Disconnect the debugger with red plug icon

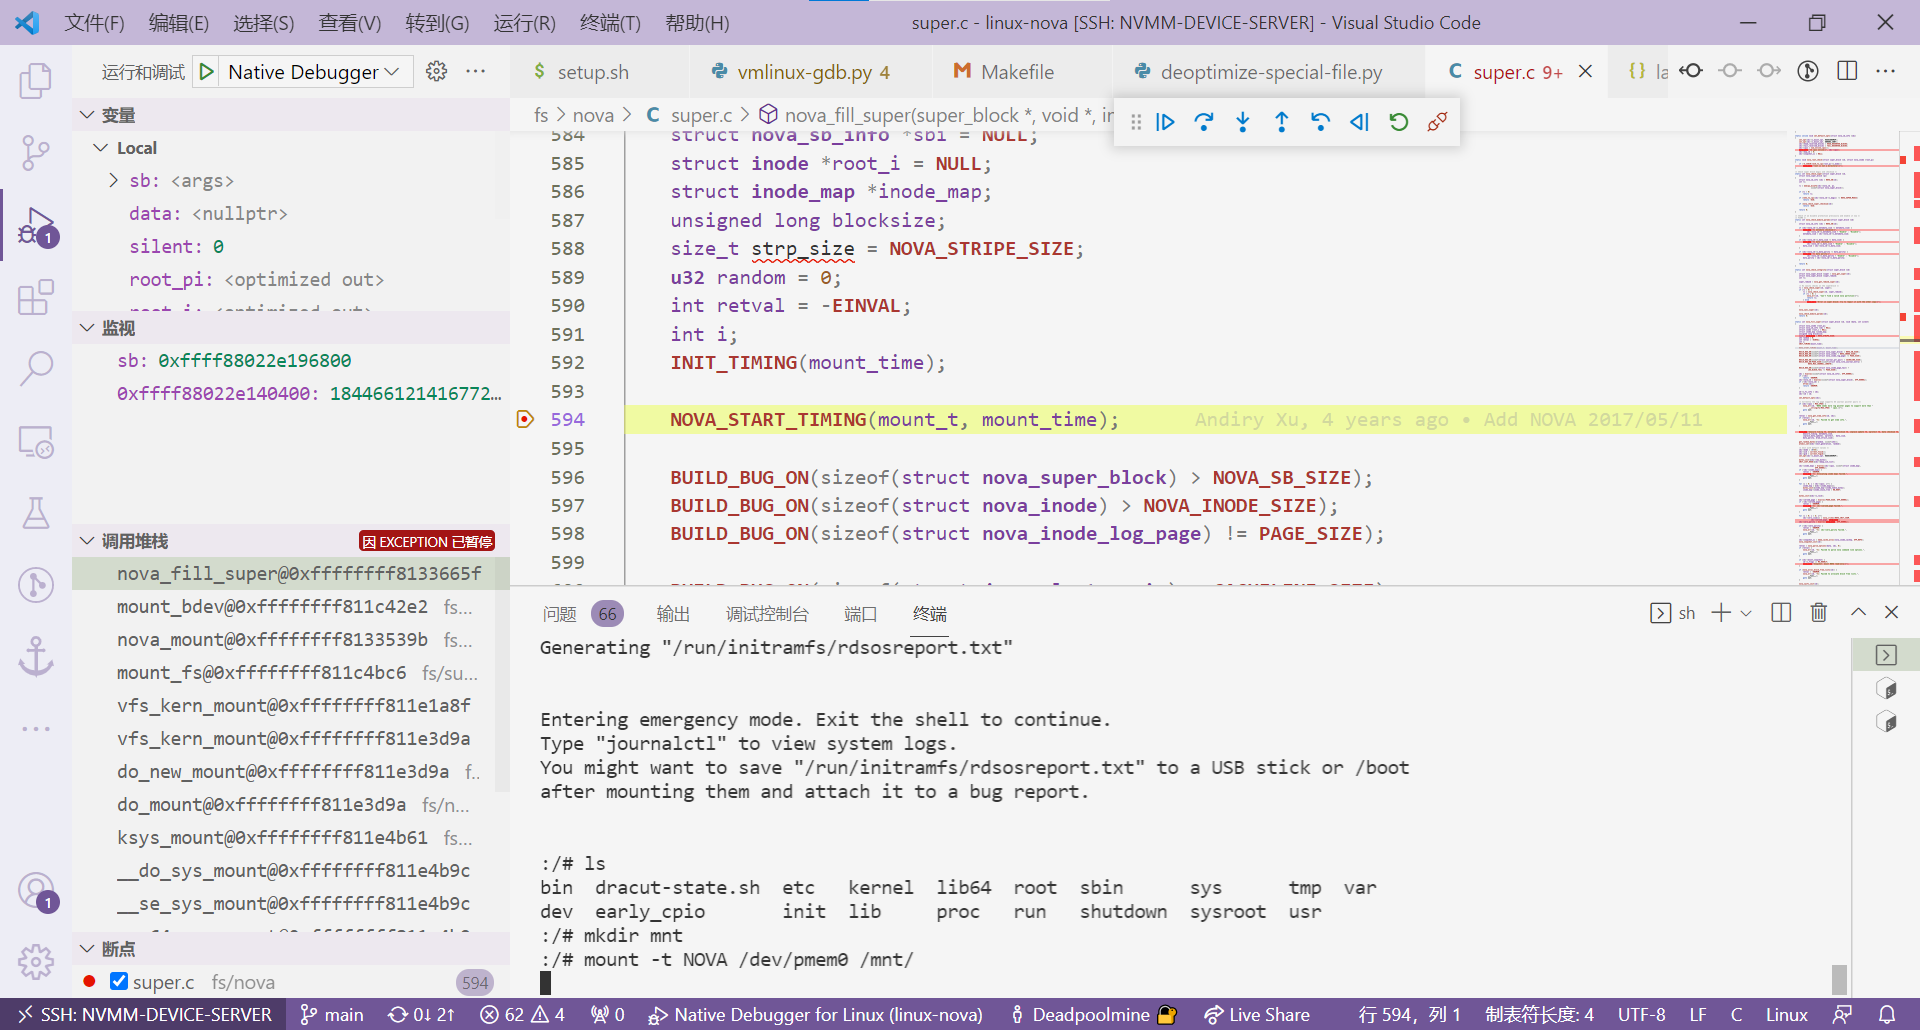[x=1438, y=122]
